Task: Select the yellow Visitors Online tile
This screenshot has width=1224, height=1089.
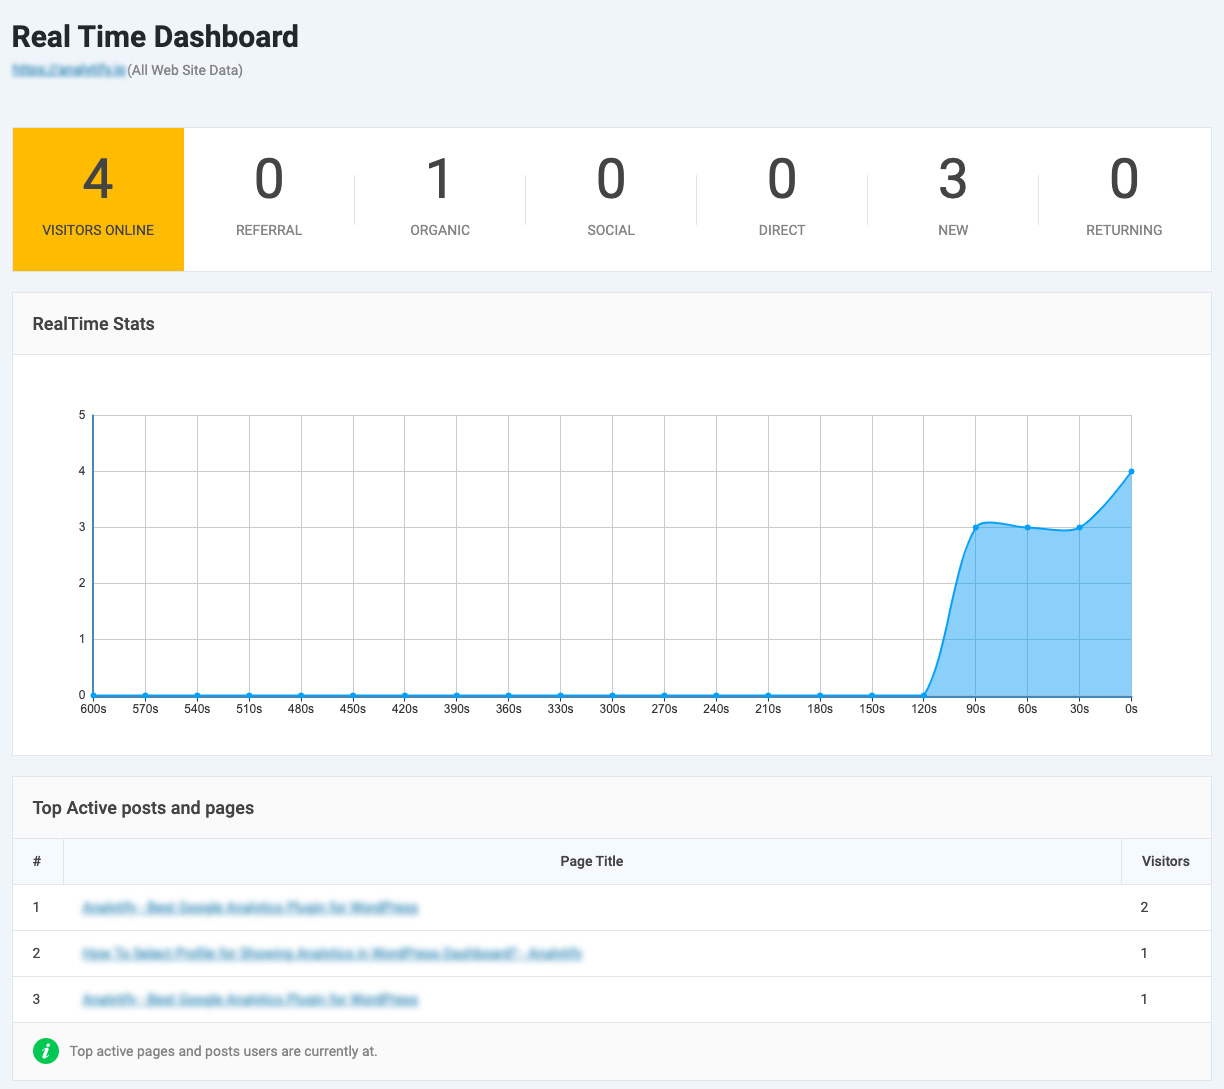Action: [98, 199]
